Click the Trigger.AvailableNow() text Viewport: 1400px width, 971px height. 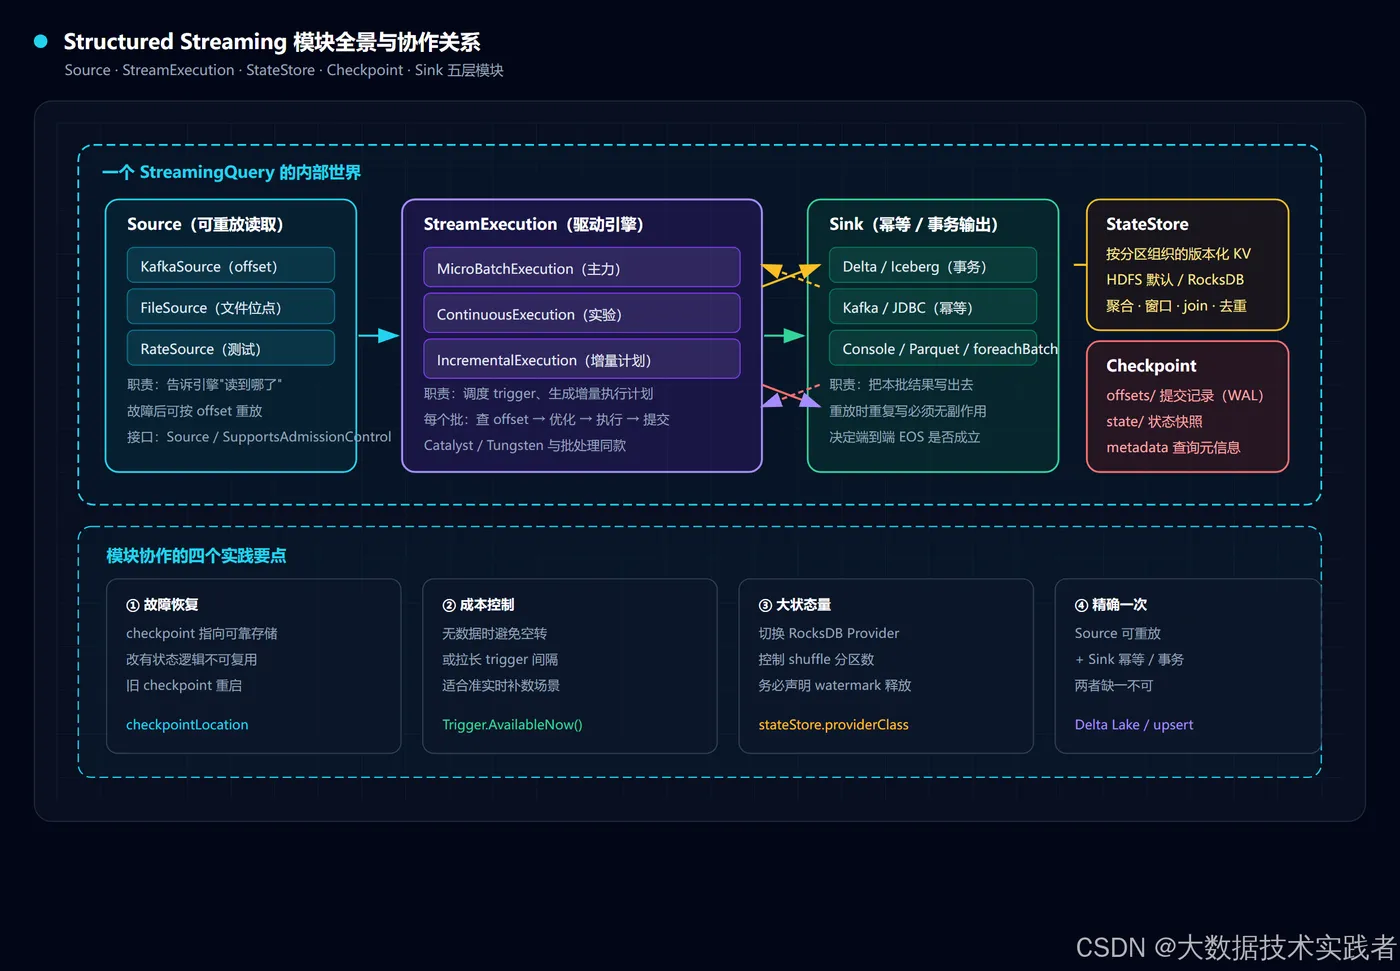512,724
